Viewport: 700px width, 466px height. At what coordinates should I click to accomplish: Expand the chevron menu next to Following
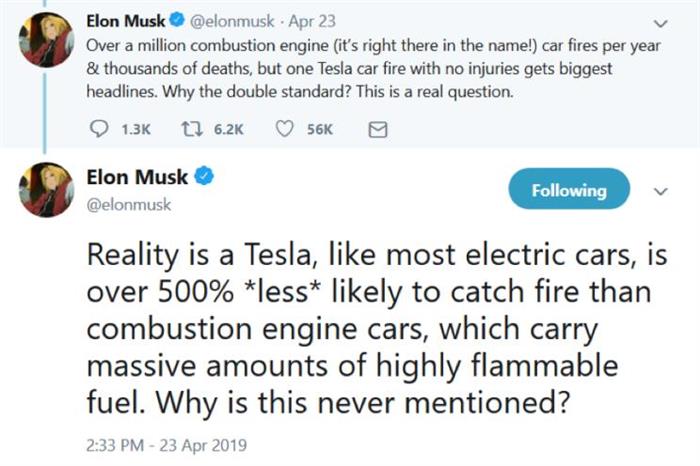(659, 190)
